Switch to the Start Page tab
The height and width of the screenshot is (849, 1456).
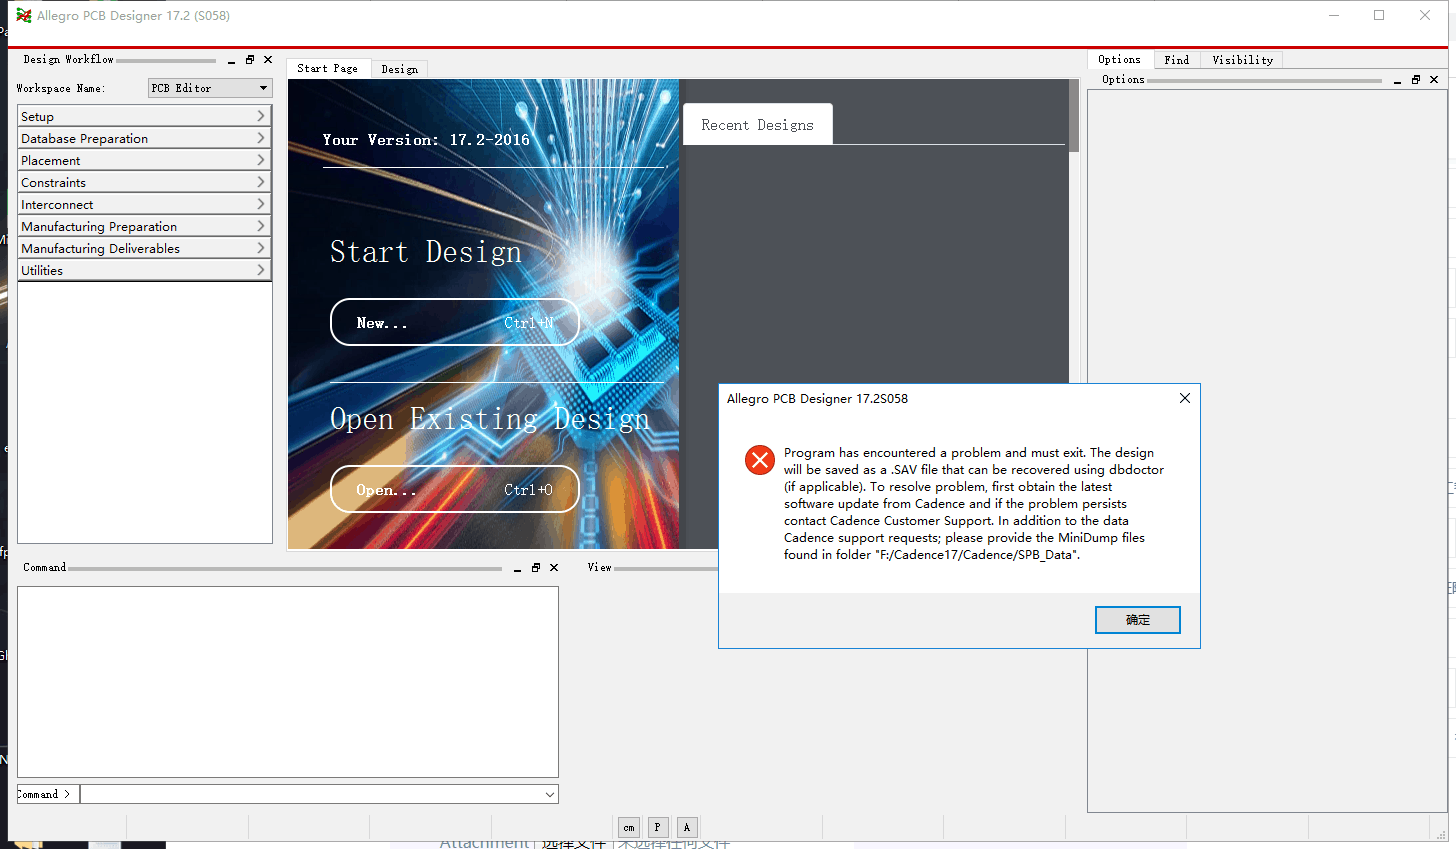328,68
